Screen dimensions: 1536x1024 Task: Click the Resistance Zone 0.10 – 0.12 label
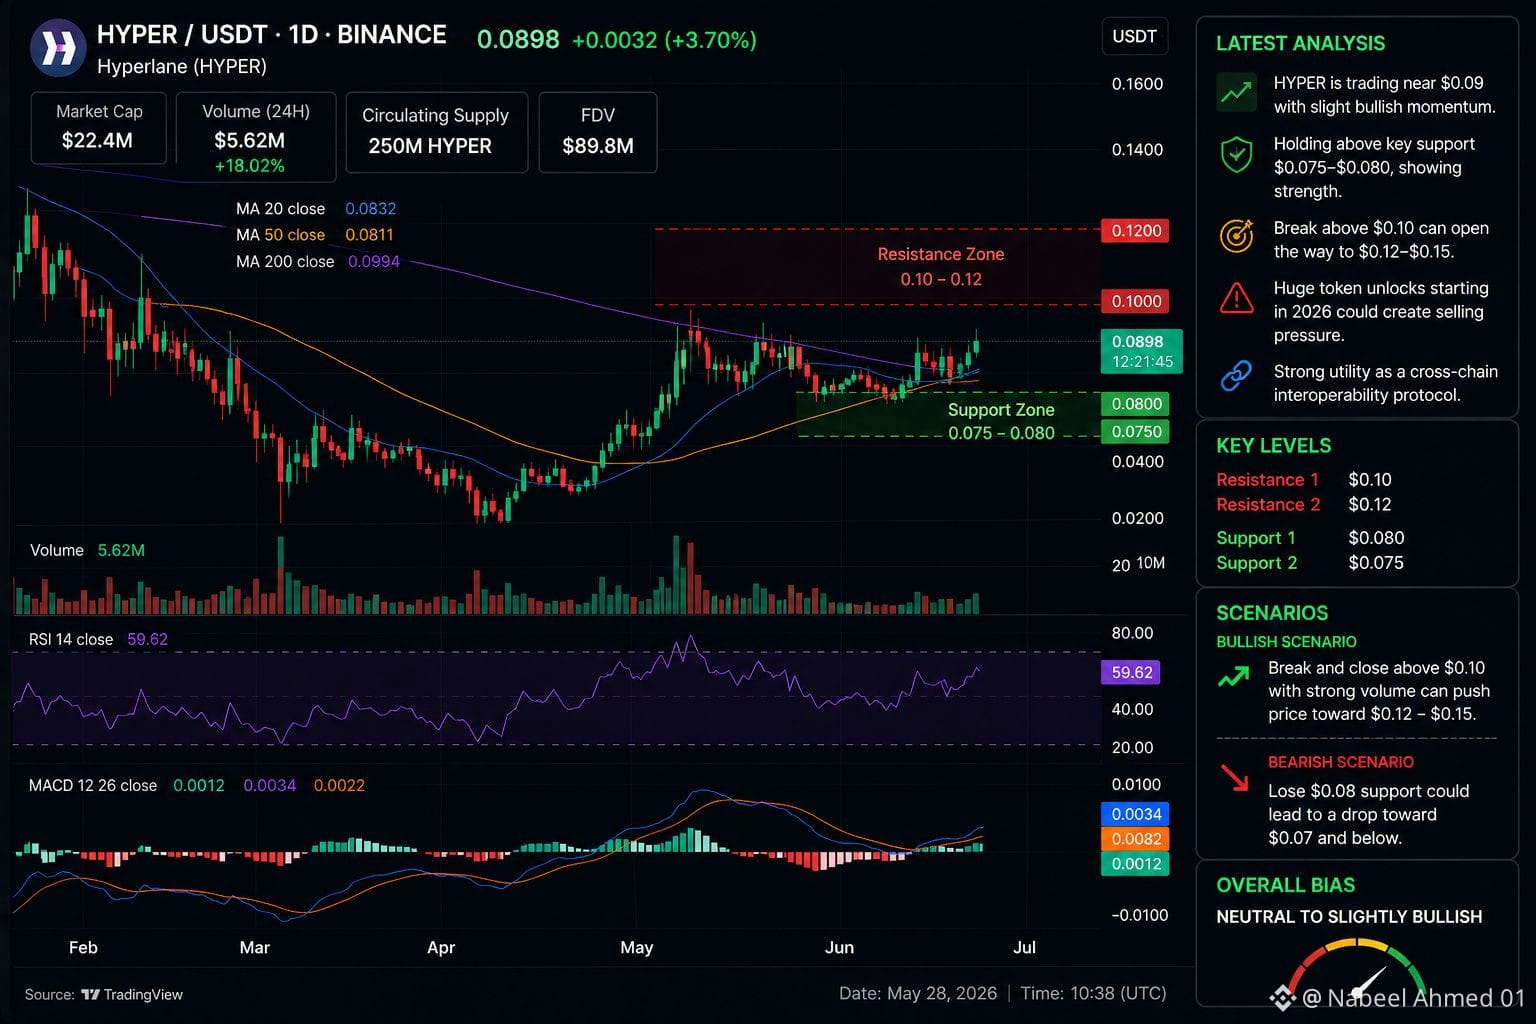[x=941, y=267]
